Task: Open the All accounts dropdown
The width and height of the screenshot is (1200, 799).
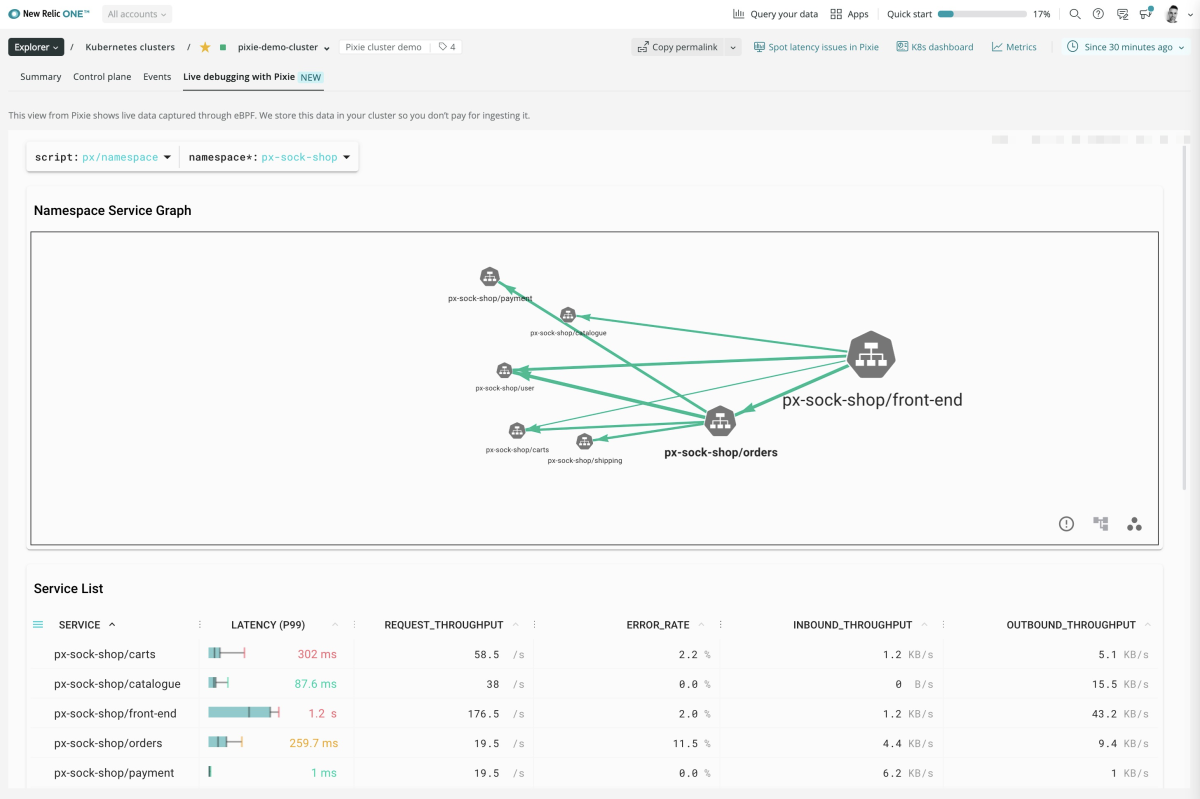Action: (x=137, y=14)
